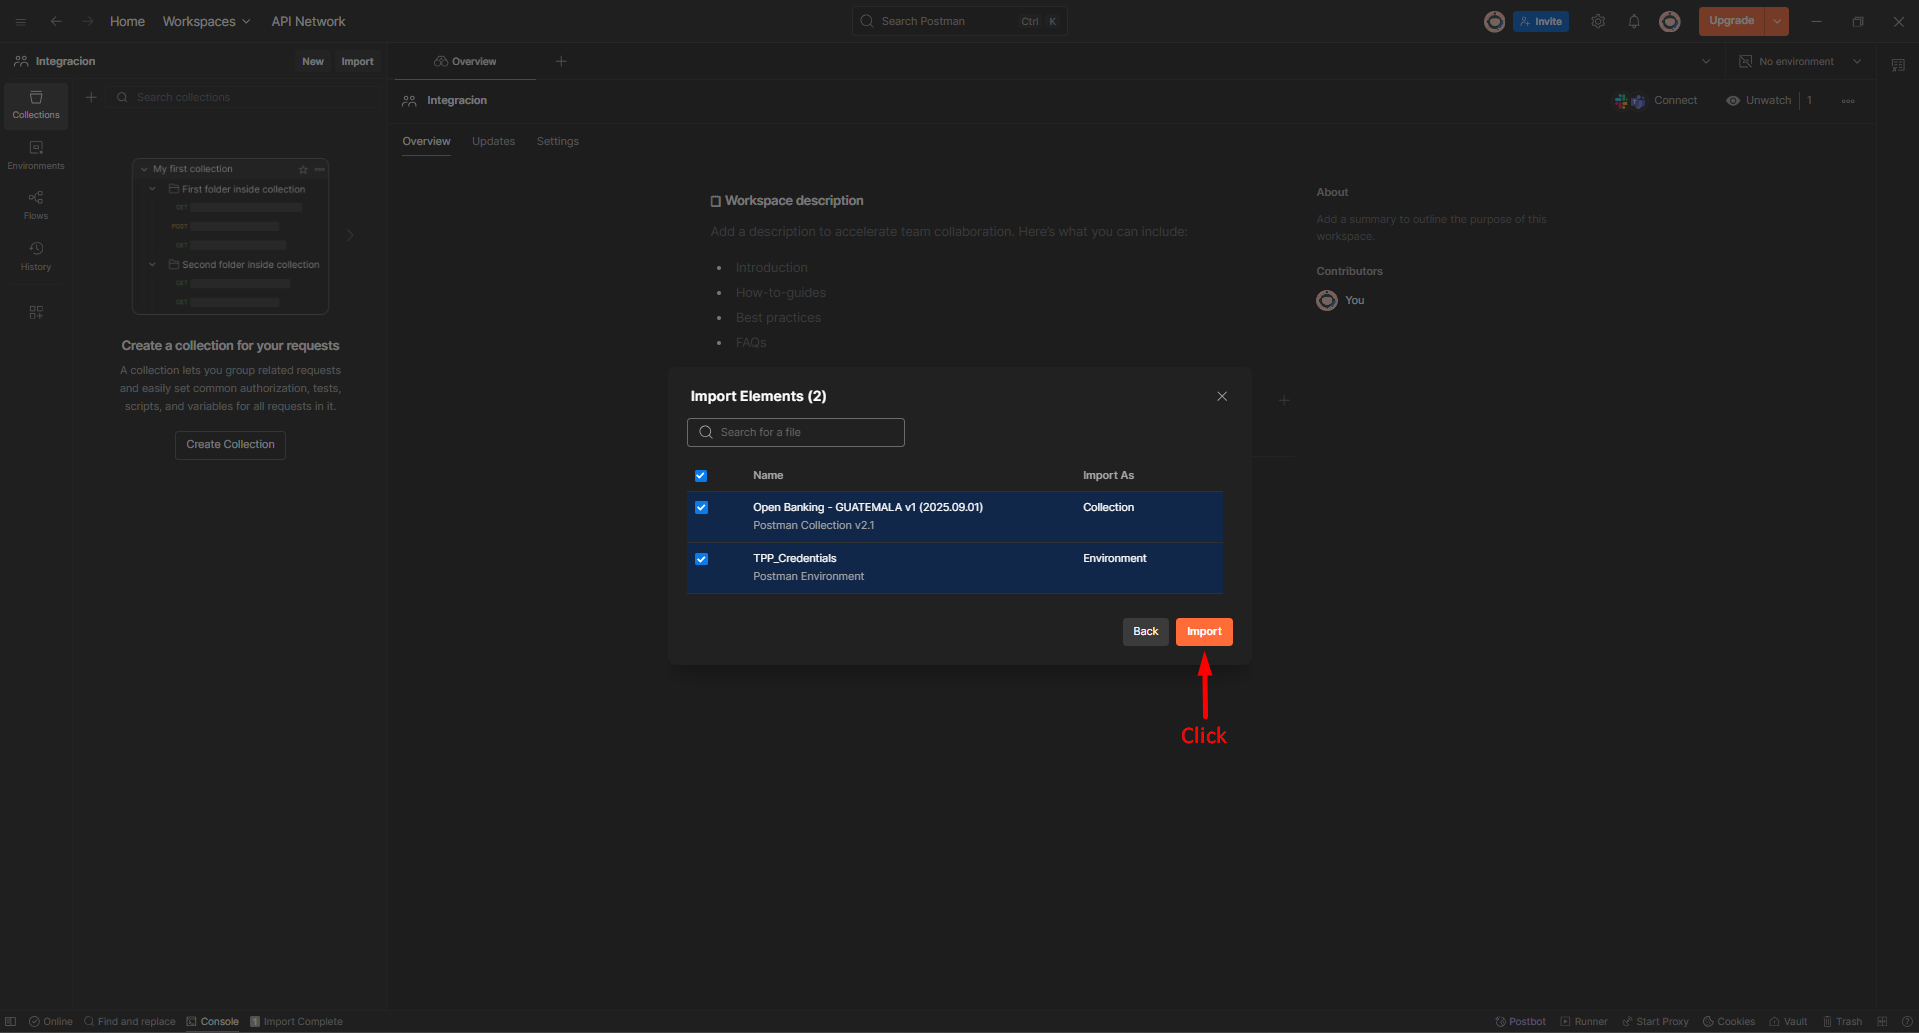This screenshot has width=1919, height=1033.
Task: Open the Collections sidebar panel
Action: [x=36, y=104]
